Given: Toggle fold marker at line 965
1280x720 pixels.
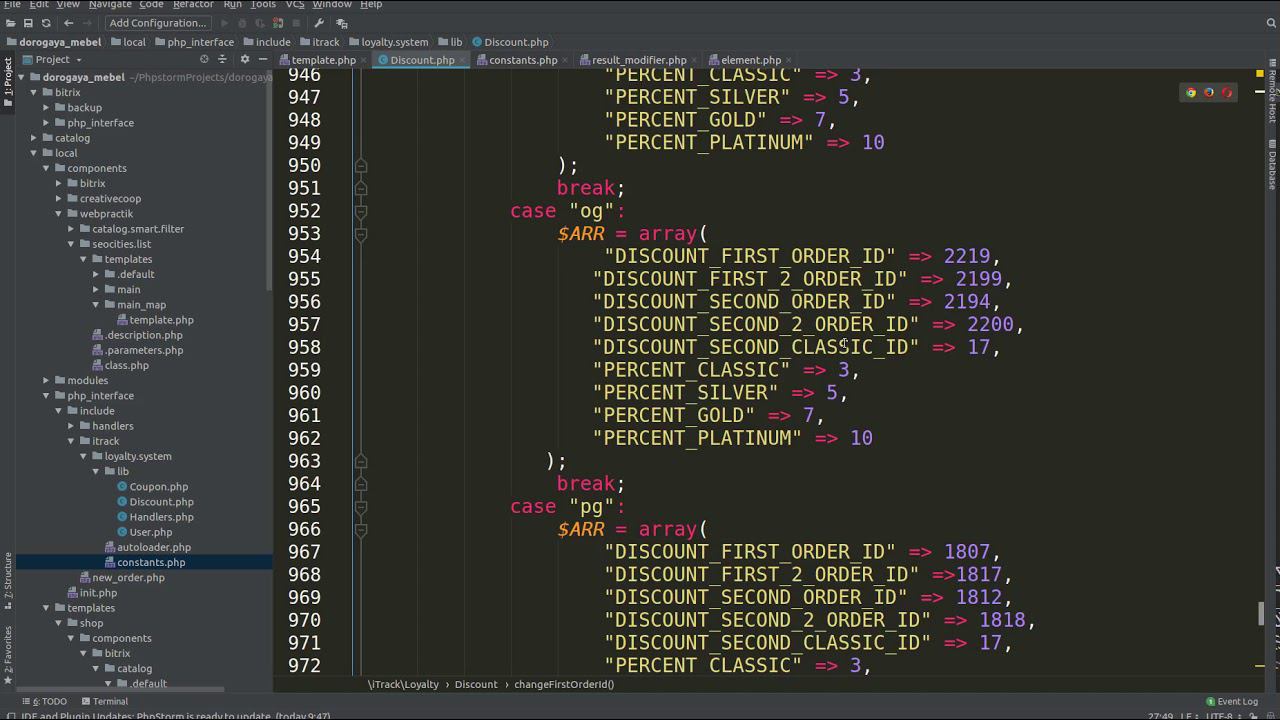Looking at the screenshot, I should point(361,507).
